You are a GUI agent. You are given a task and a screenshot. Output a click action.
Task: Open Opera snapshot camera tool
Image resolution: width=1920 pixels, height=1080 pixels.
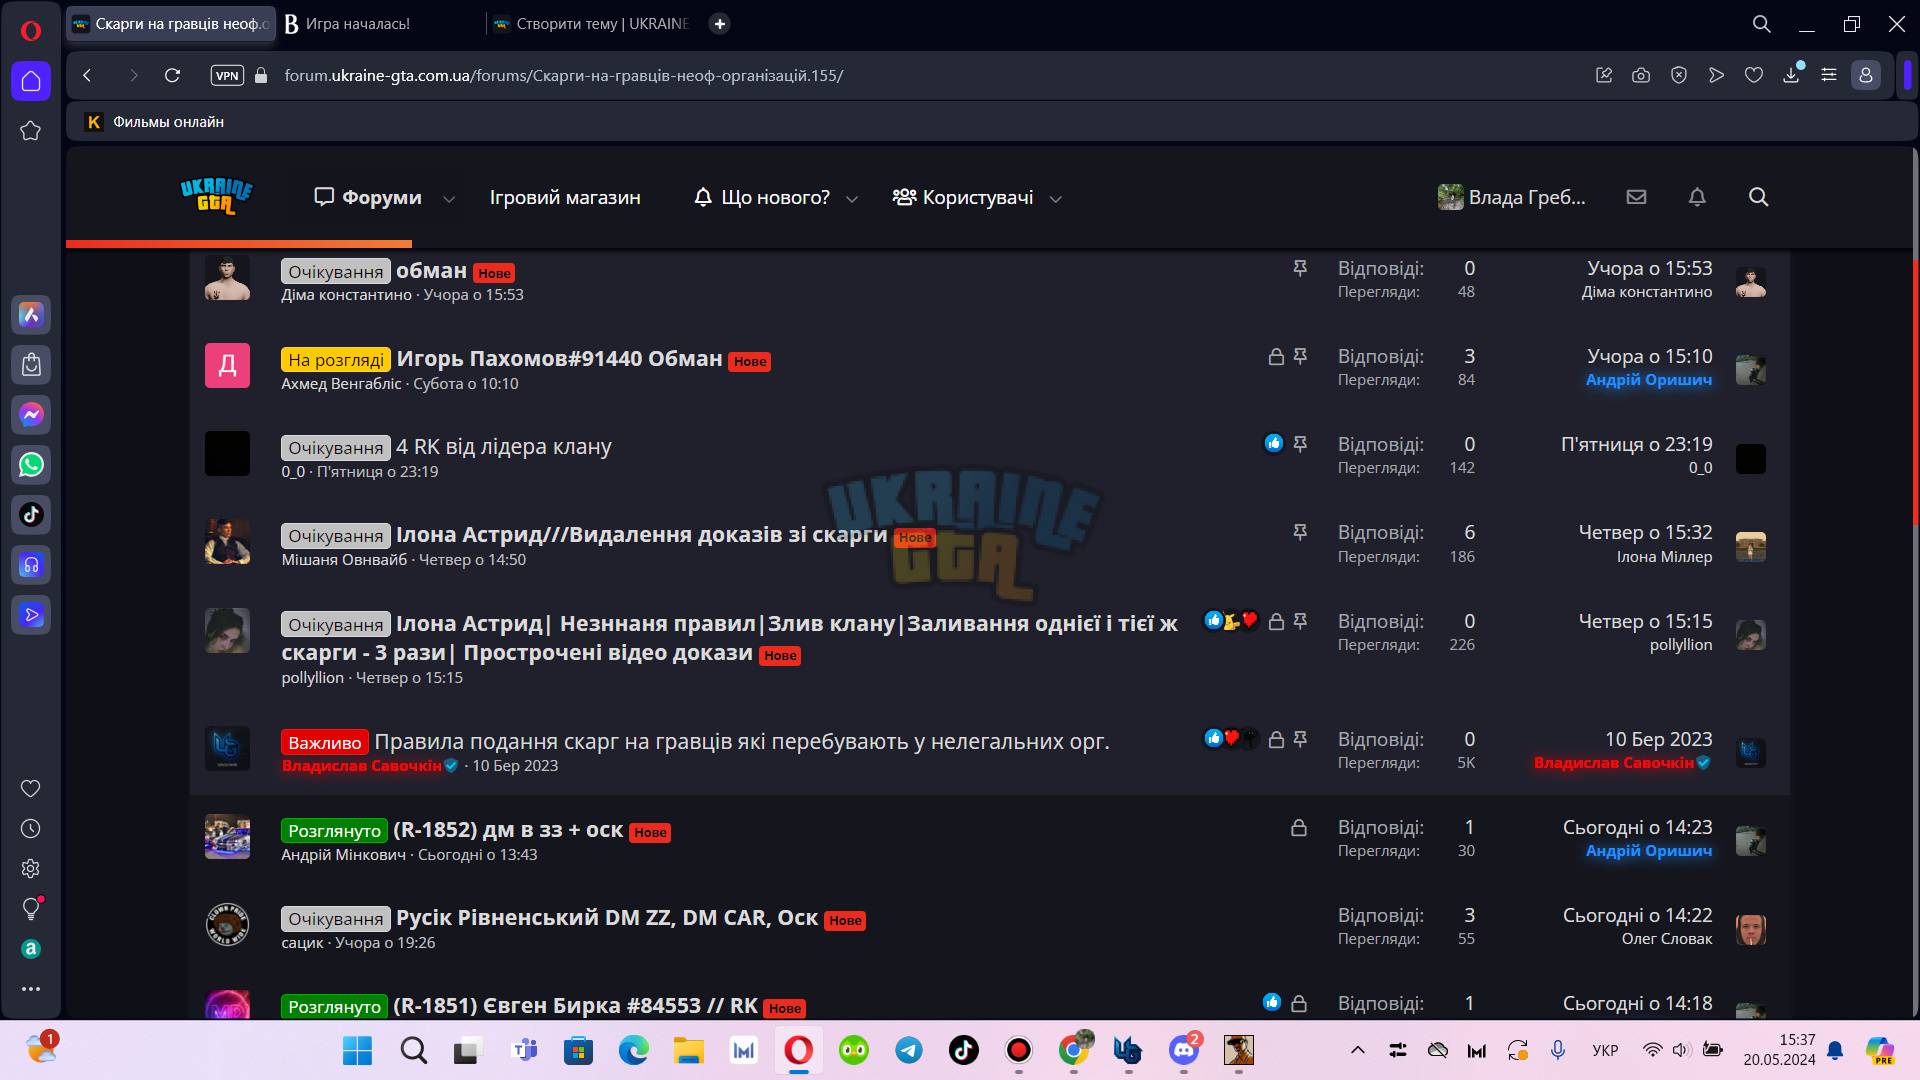1641,75
